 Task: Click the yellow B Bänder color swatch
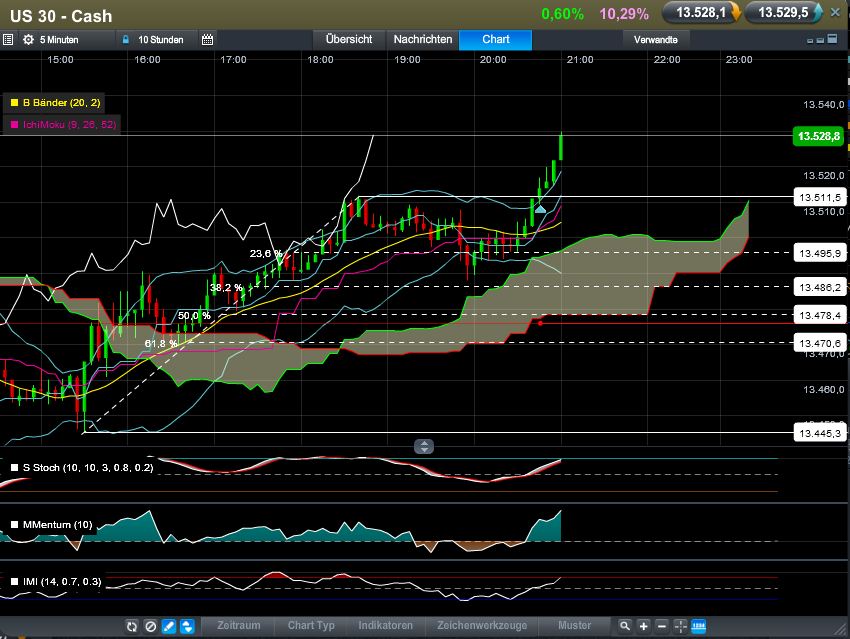tap(14, 102)
